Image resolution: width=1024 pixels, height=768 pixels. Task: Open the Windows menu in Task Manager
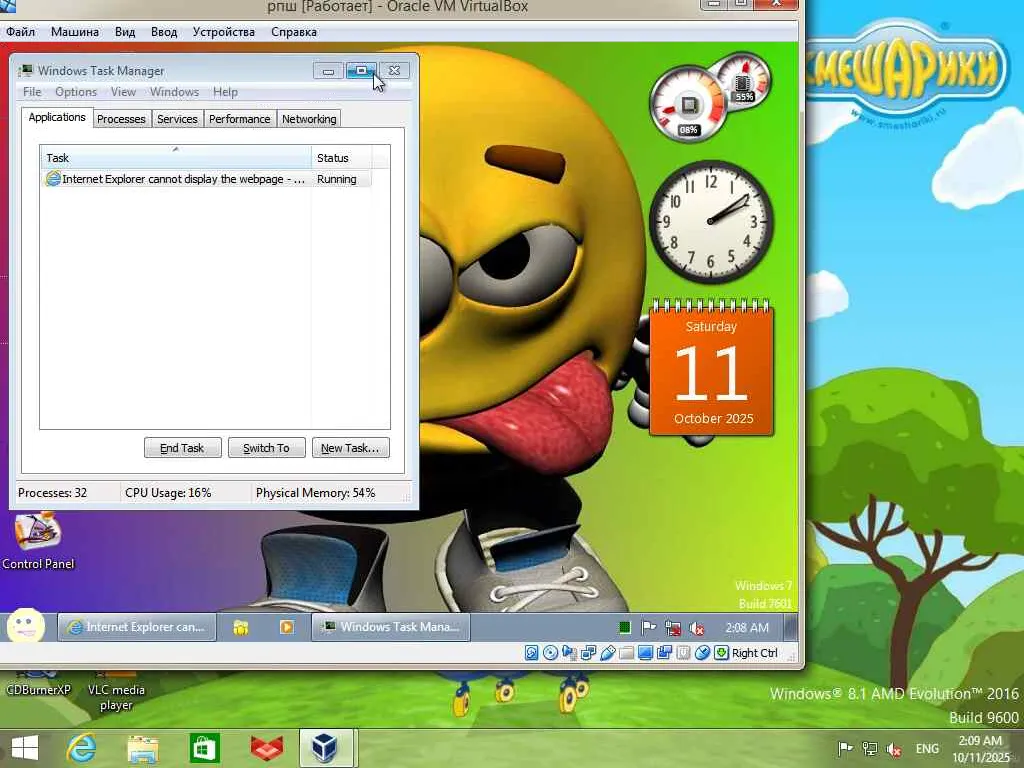(x=174, y=92)
